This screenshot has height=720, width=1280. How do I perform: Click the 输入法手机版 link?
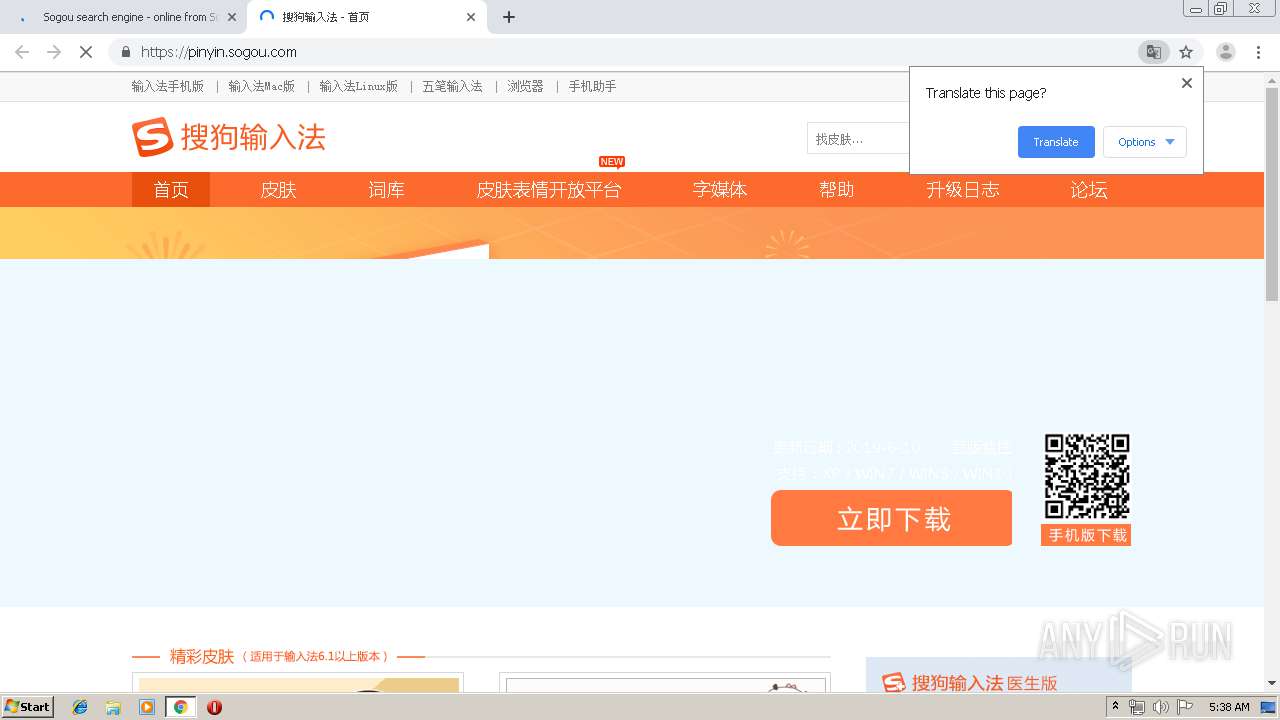tap(168, 86)
